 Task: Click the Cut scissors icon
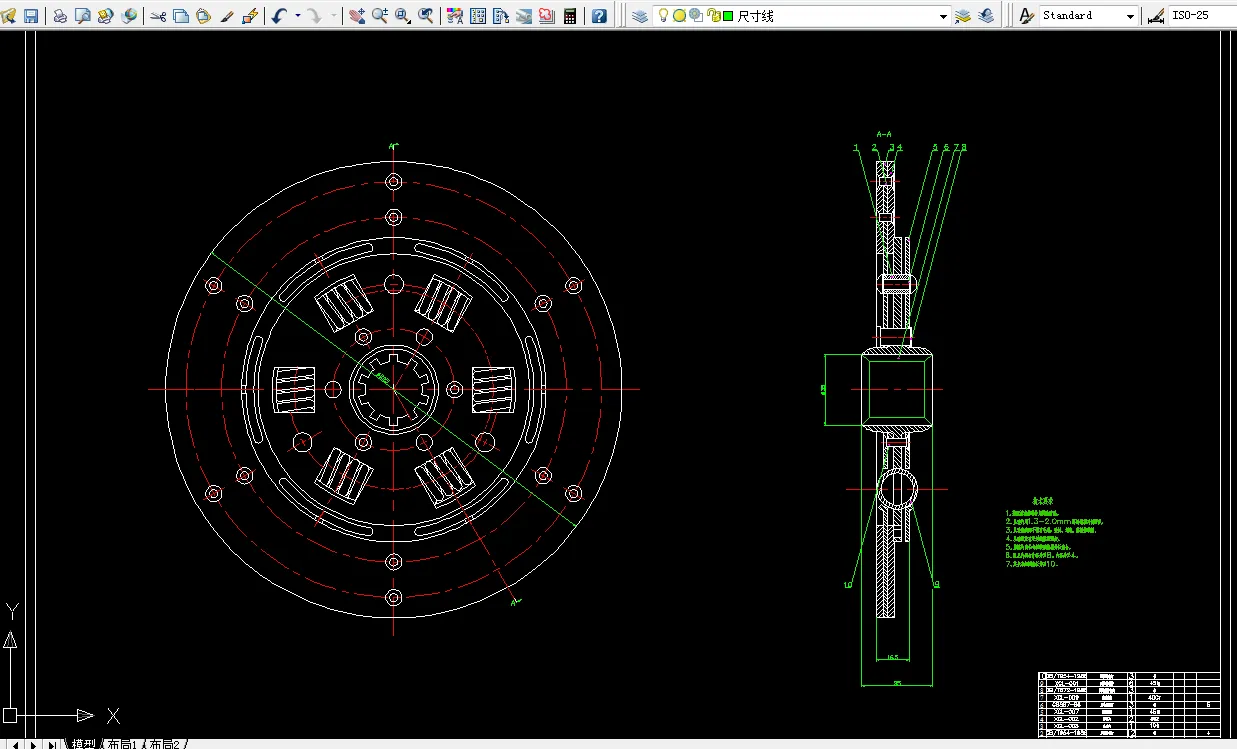click(158, 16)
